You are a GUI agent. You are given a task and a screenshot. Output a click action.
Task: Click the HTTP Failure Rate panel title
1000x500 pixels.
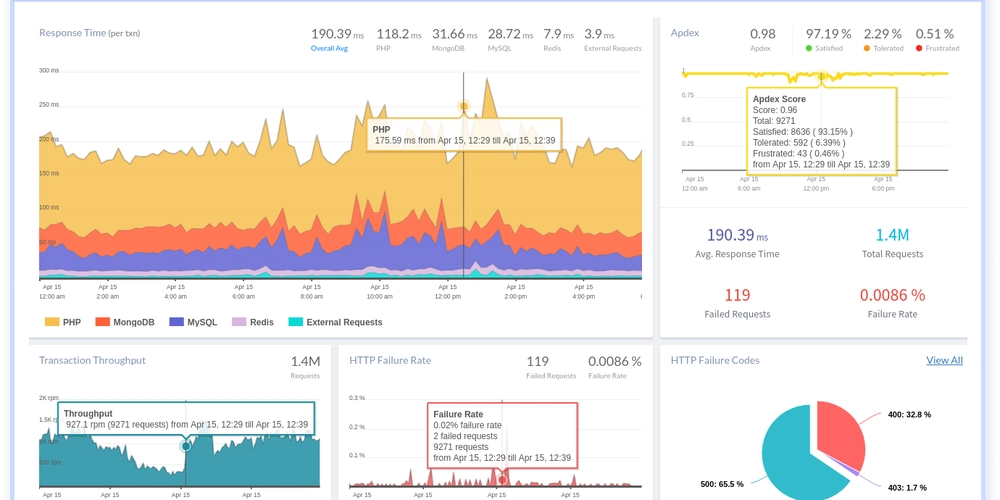[x=390, y=360]
